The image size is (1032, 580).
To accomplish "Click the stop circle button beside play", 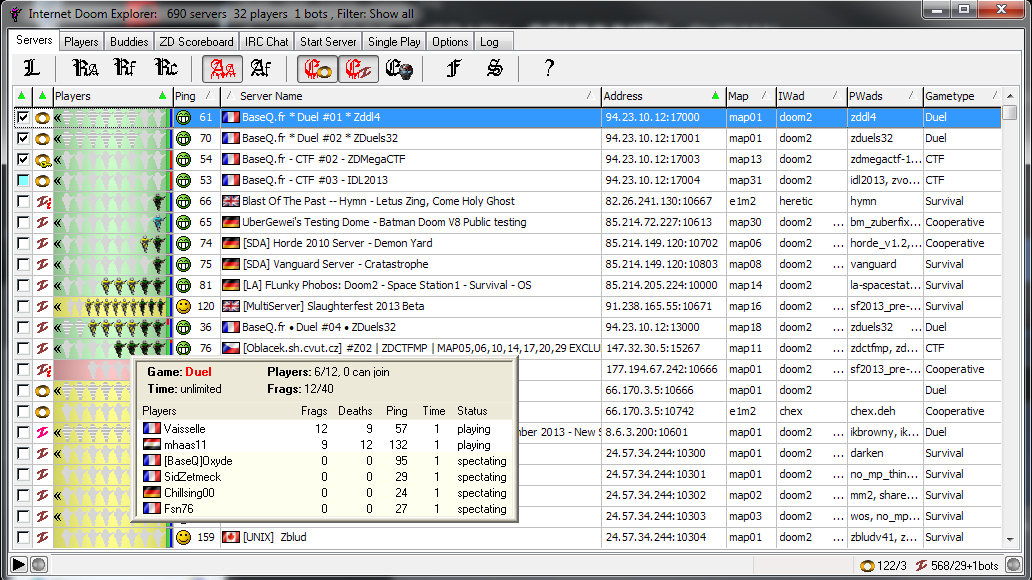I will click(x=39, y=565).
